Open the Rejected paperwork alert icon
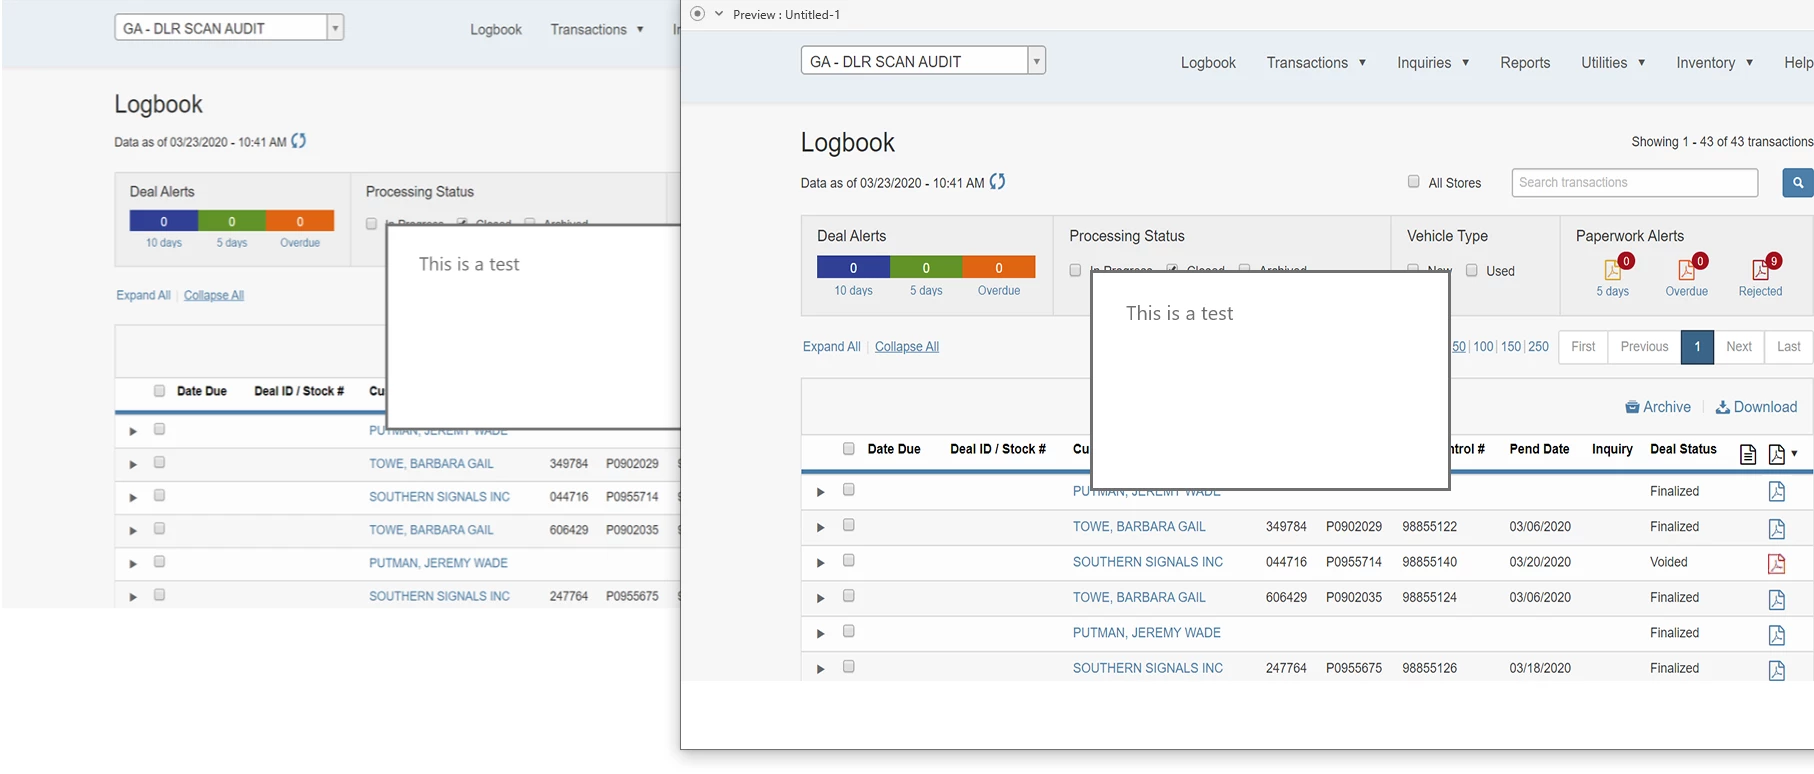 click(1760, 270)
